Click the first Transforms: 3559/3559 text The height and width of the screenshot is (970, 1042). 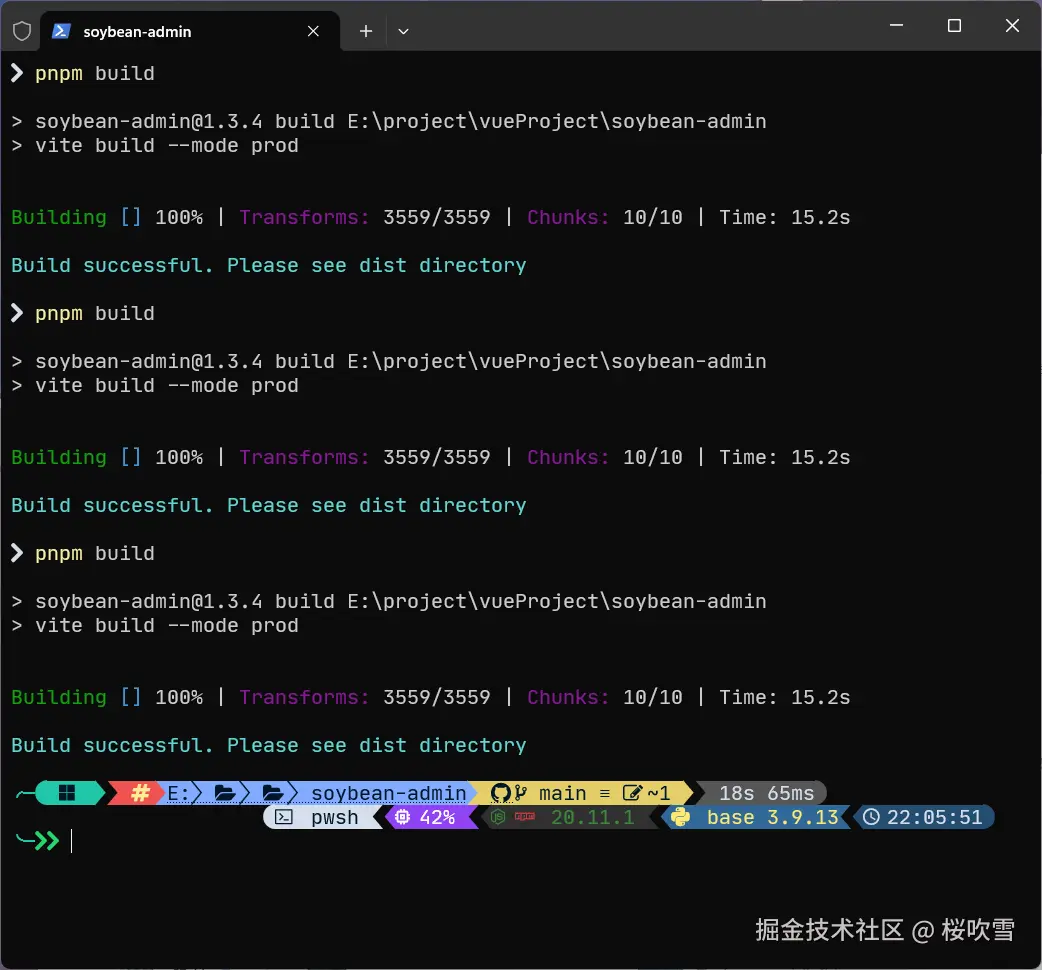pos(365,217)
